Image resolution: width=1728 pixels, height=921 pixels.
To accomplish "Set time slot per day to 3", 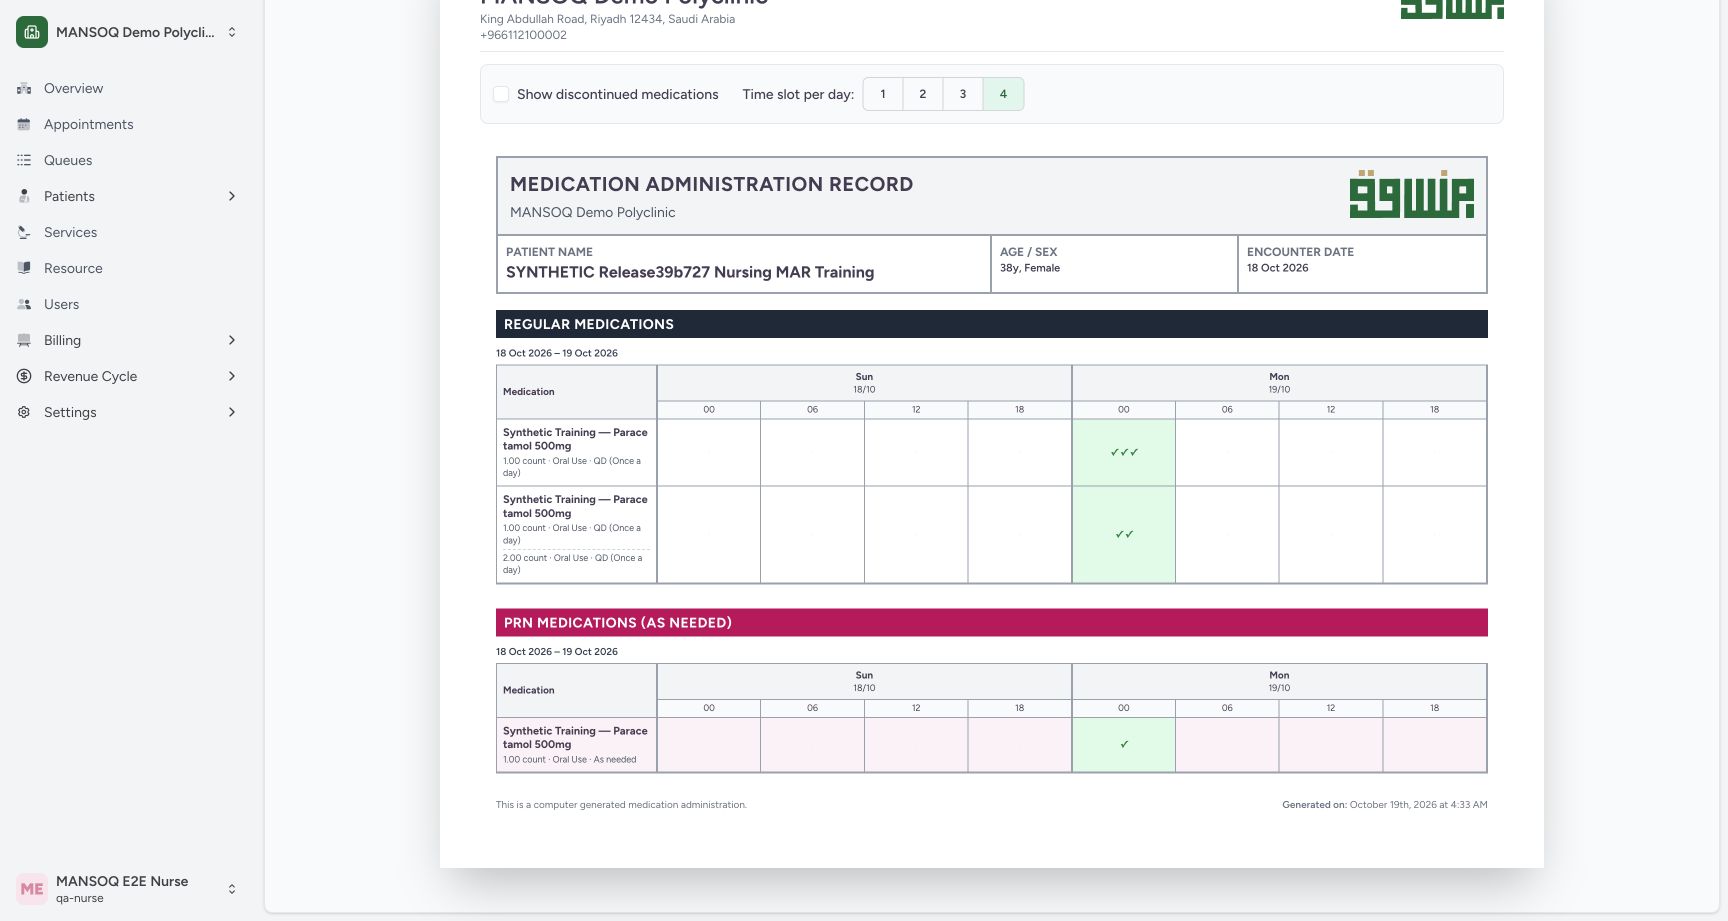I will point(963,94).
